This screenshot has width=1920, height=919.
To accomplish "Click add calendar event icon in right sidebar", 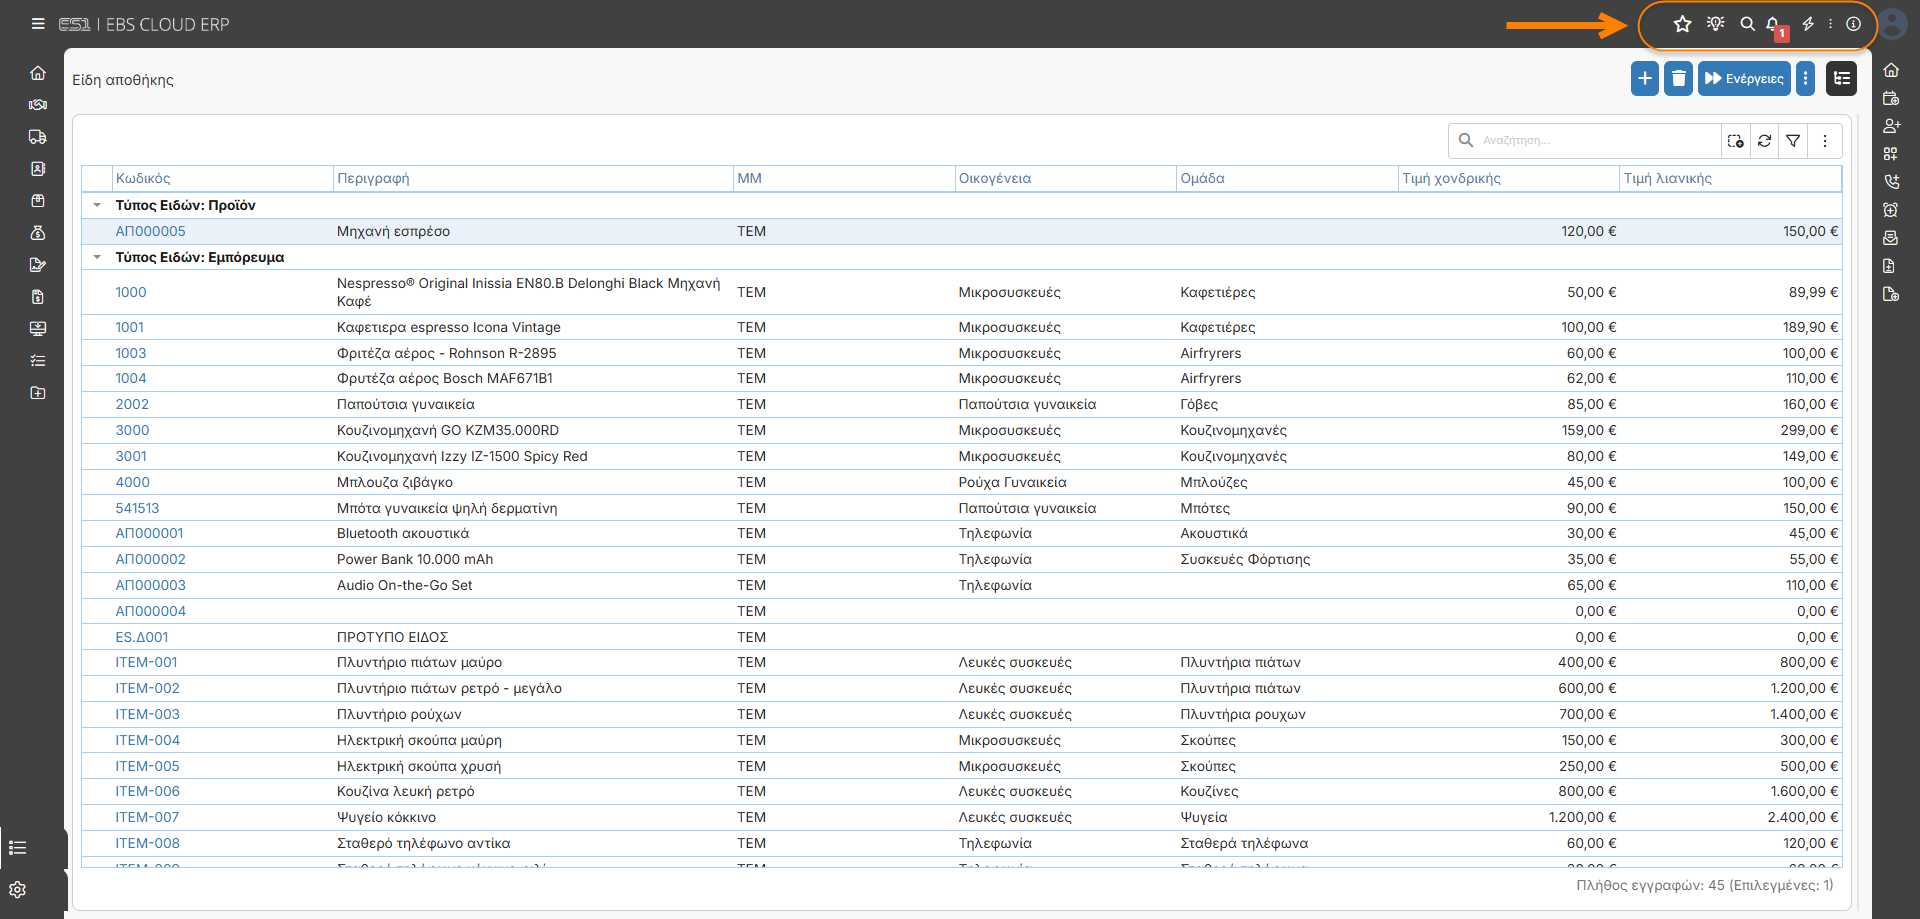I will (x=1891, y=98).
